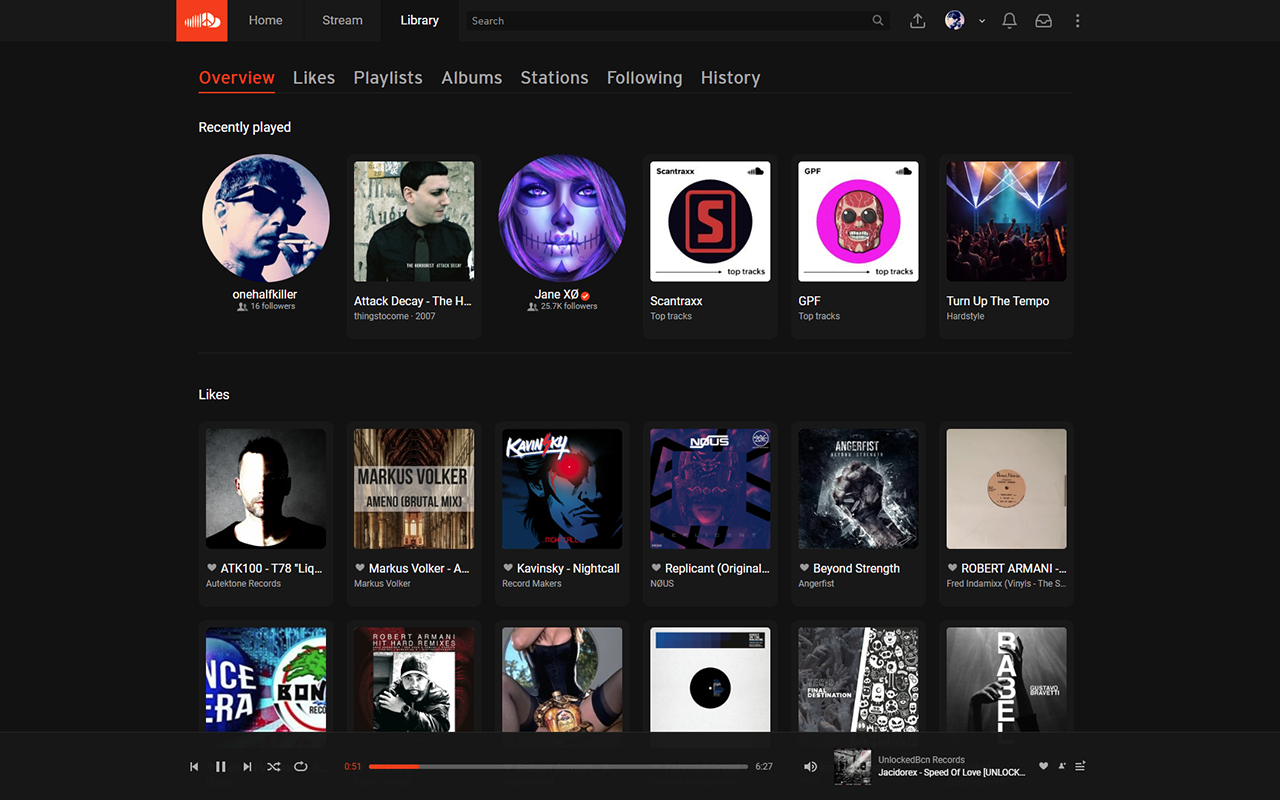This screenshot has height=800, width=1280.
Task: Focus the Search field
Action: point(677,20)
